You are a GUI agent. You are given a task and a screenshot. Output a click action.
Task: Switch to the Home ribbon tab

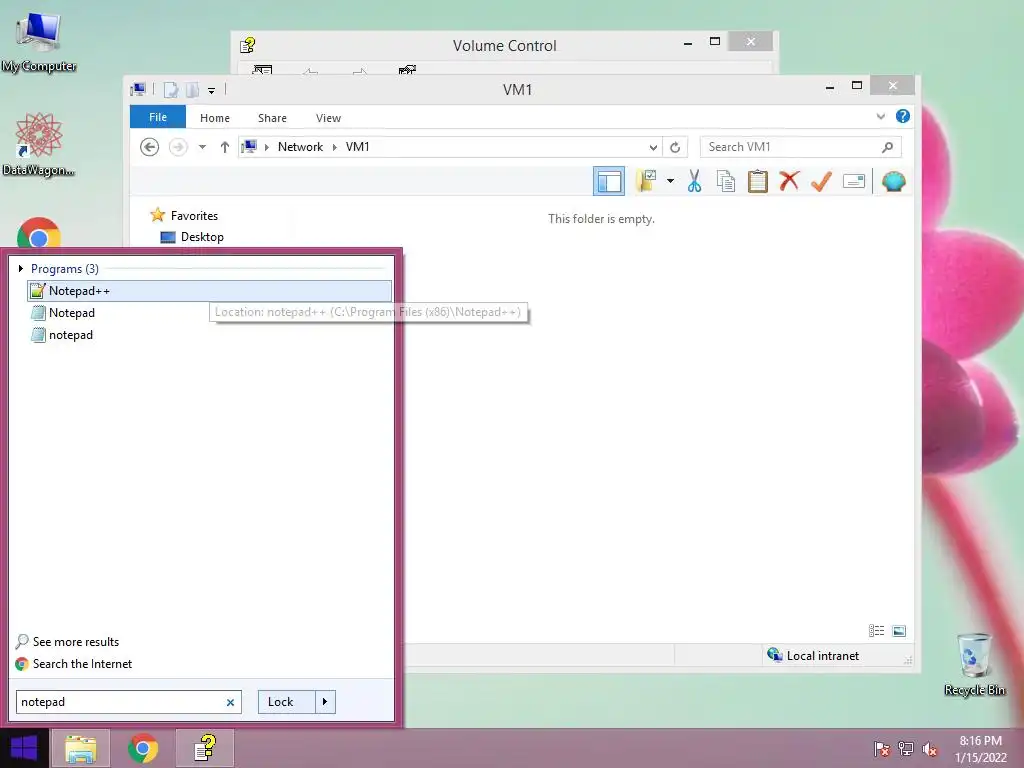tap(215, 118)
